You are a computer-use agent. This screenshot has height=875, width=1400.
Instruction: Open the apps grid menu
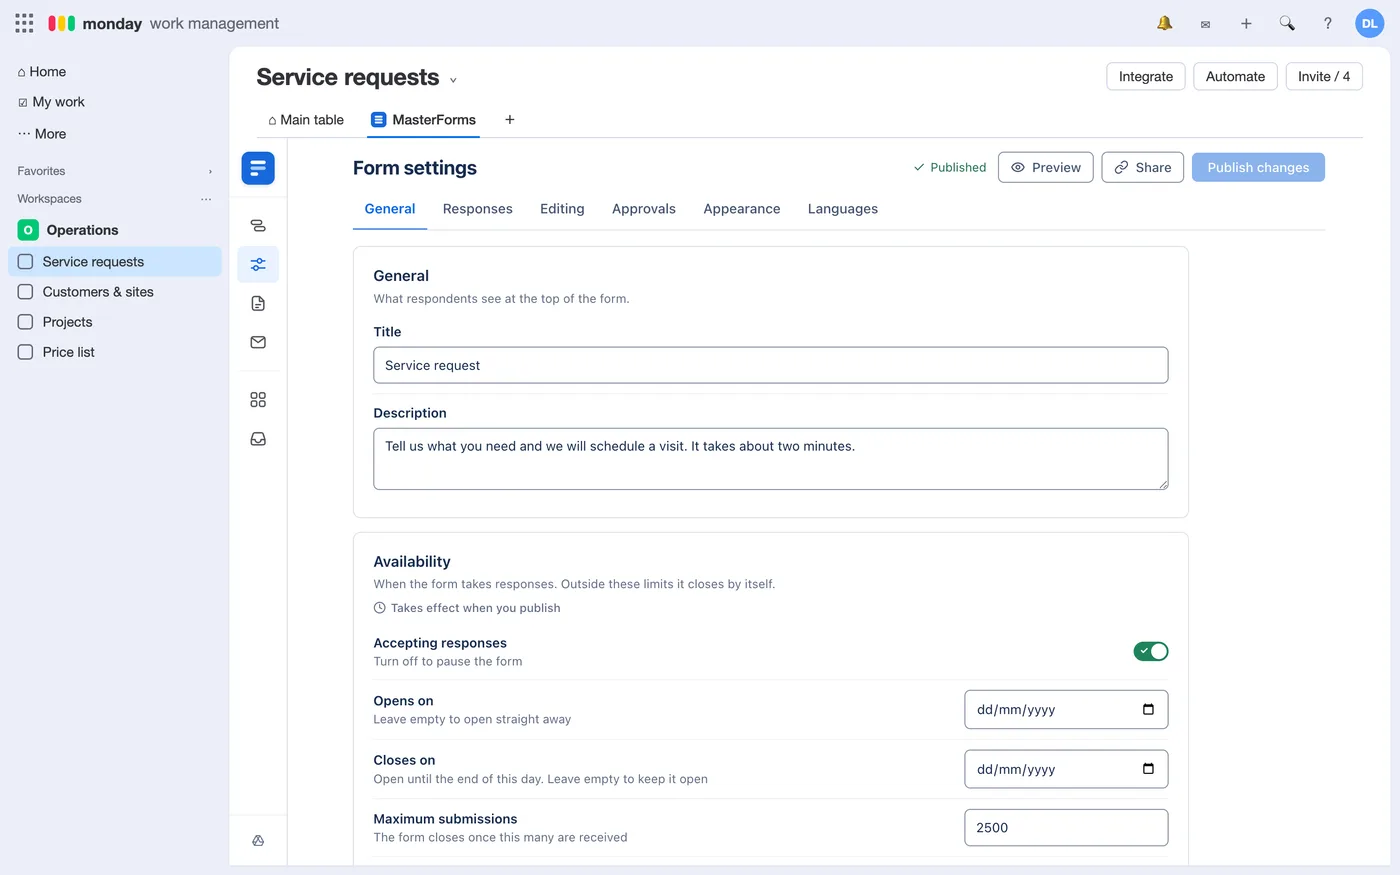24,23
